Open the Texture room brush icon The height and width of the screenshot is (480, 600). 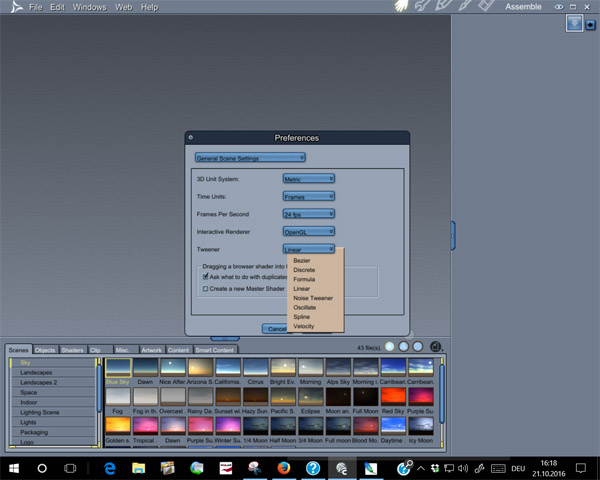[x=465, y=6]
